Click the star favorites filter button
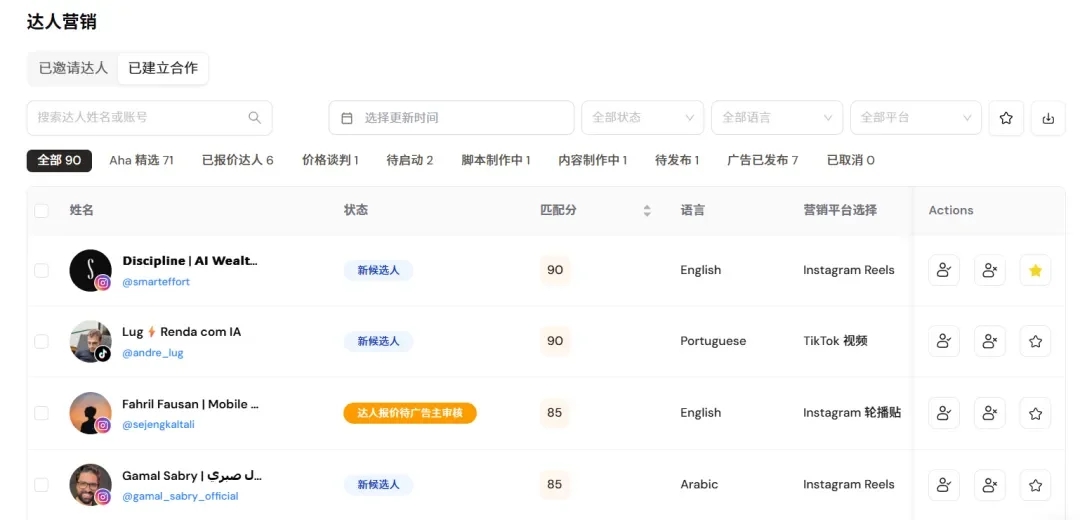Viewport: 1080px width, 520px height. click(1006, 118)
